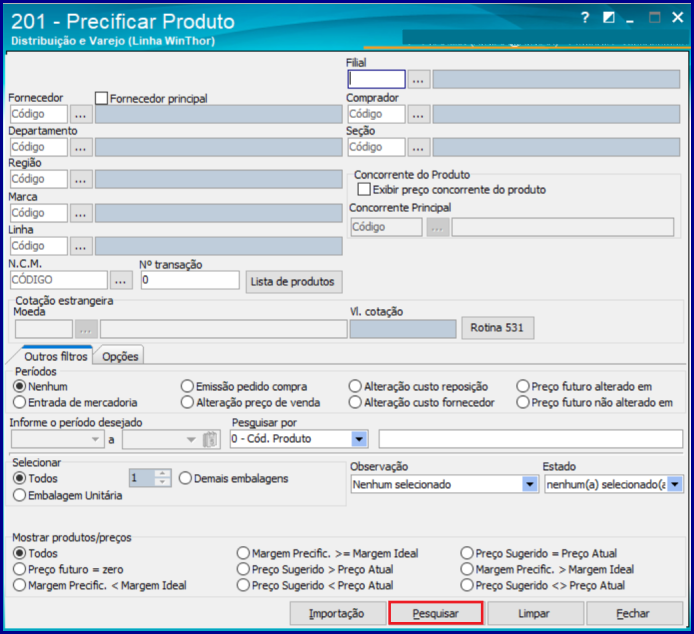Switch to Outros filtros tab
The image size is (694, 634).
point(55,356)
